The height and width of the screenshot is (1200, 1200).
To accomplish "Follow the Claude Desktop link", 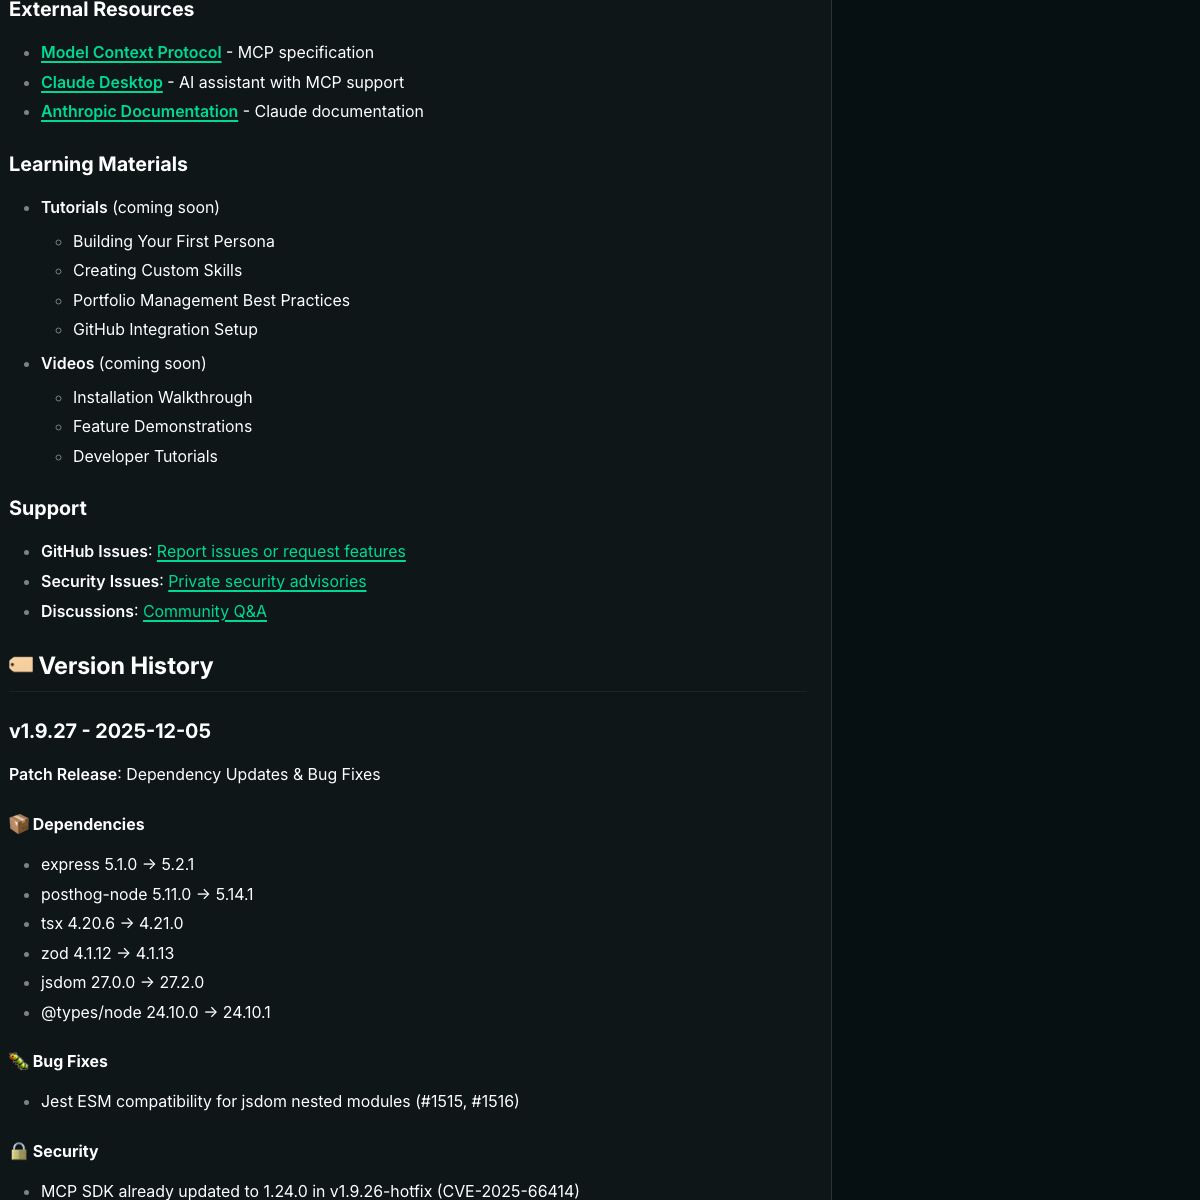I will [102, 83].
